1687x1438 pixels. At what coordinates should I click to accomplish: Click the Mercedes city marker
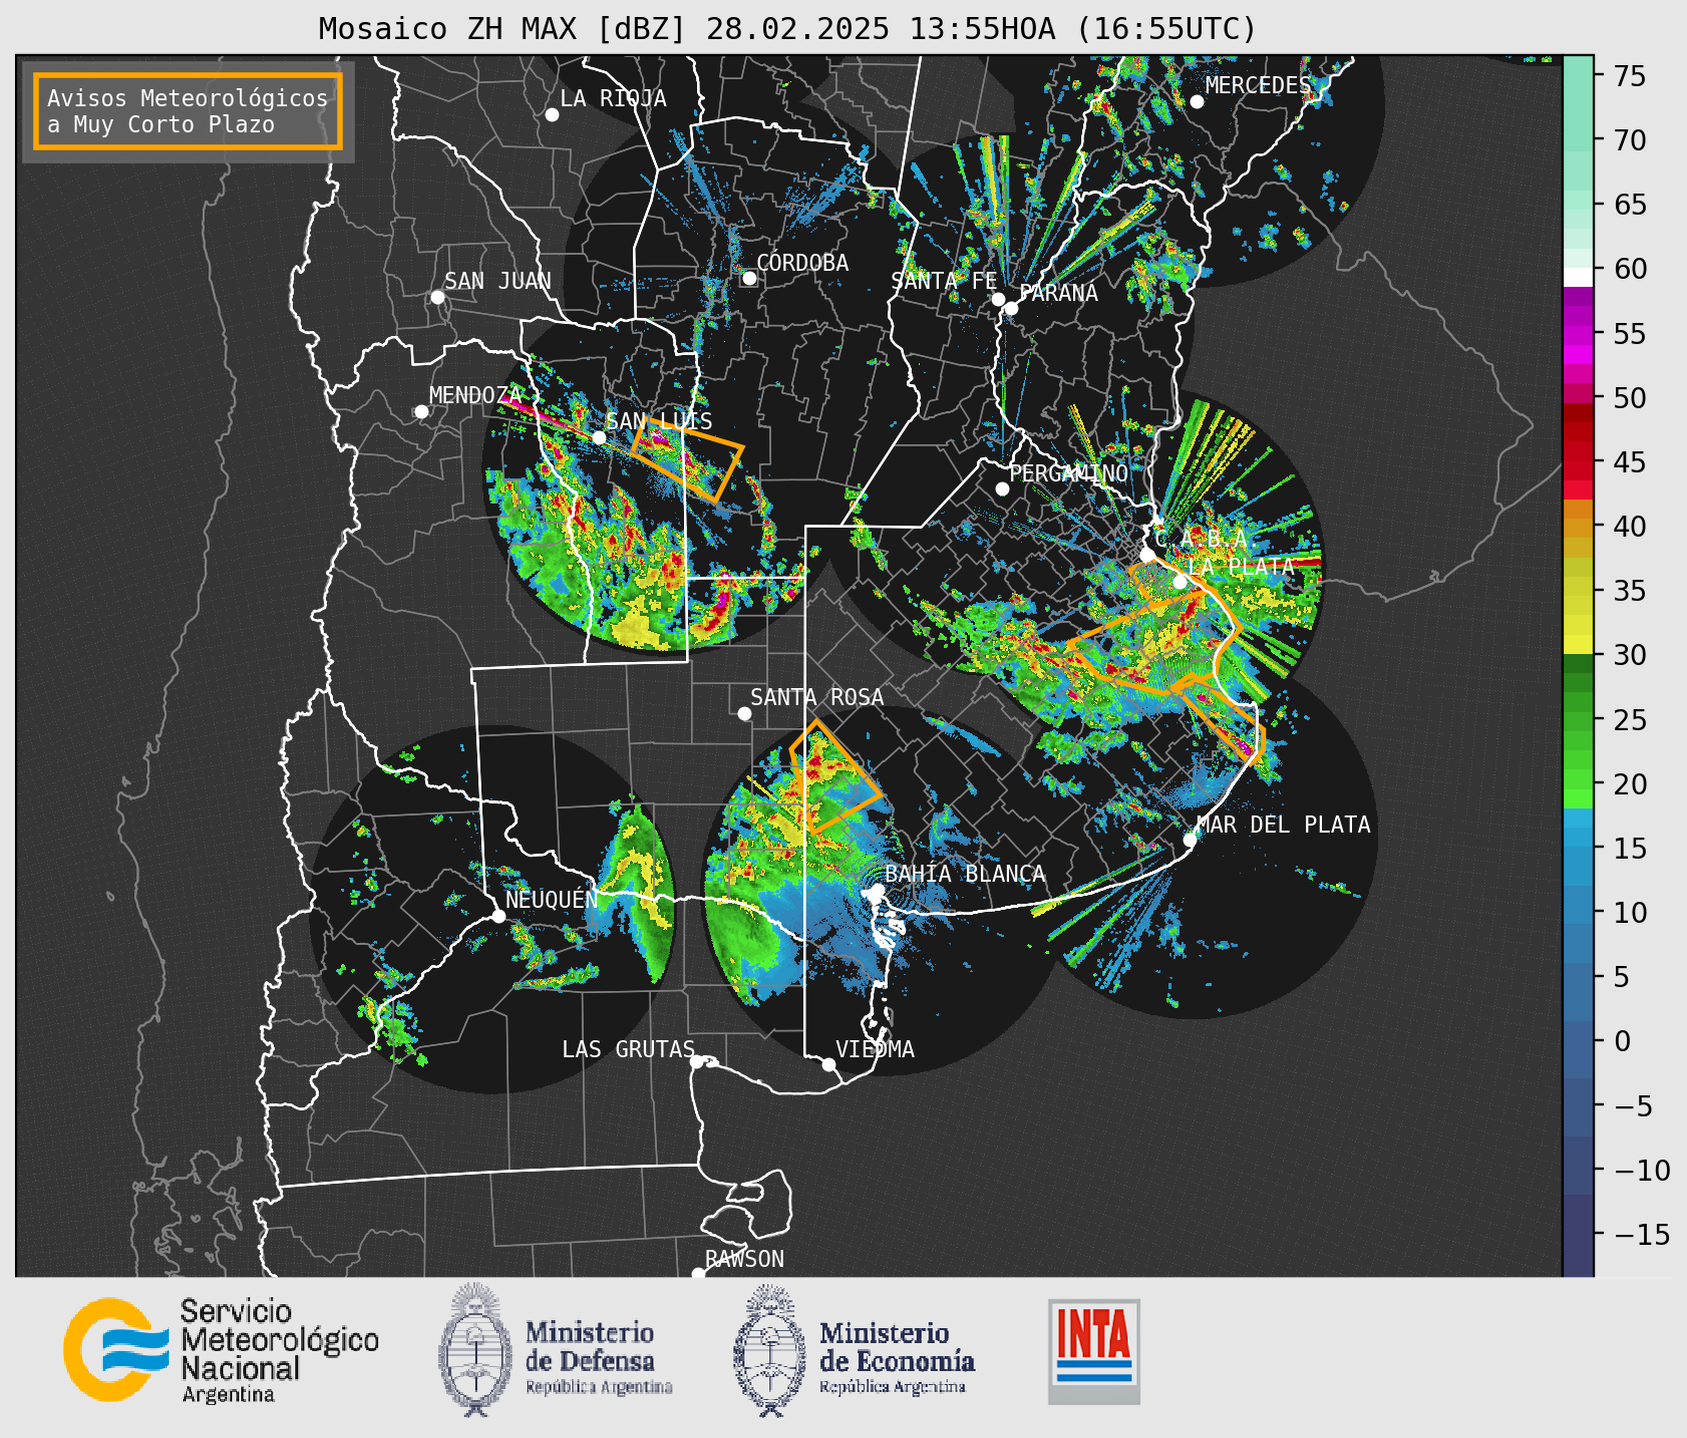(x=1196, y=102)
